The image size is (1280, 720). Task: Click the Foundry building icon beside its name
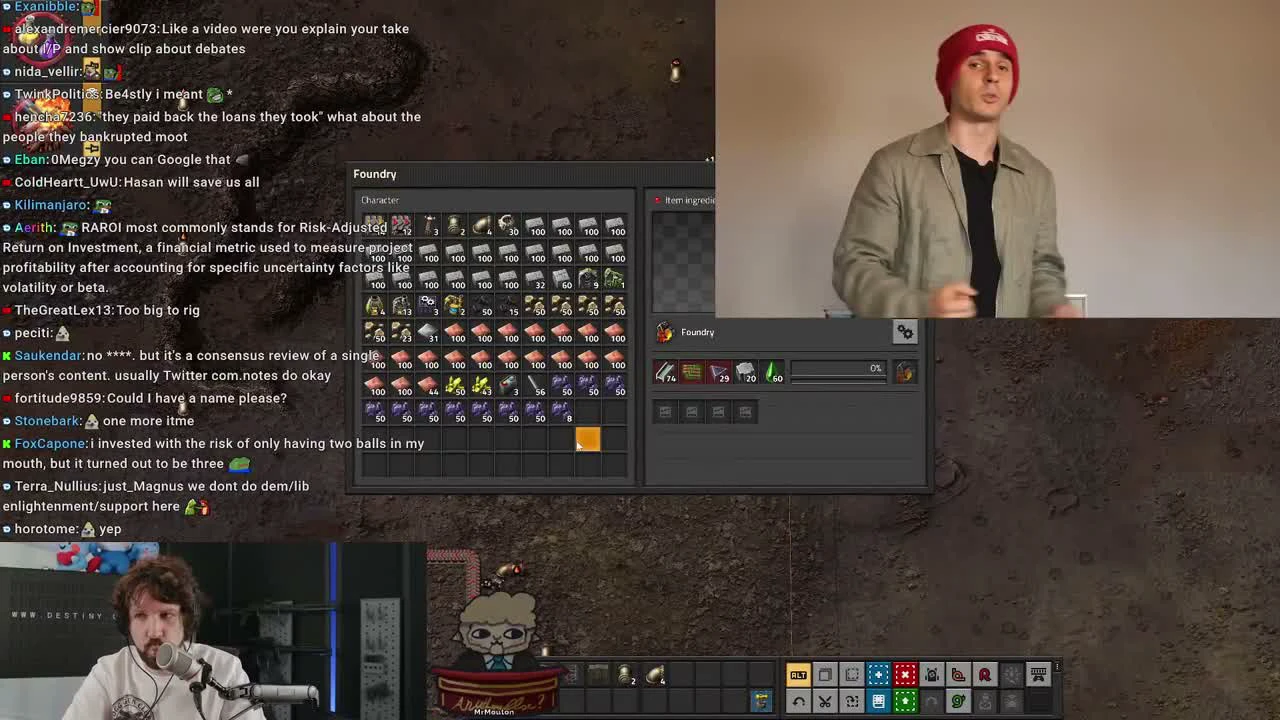click(665, 332)
